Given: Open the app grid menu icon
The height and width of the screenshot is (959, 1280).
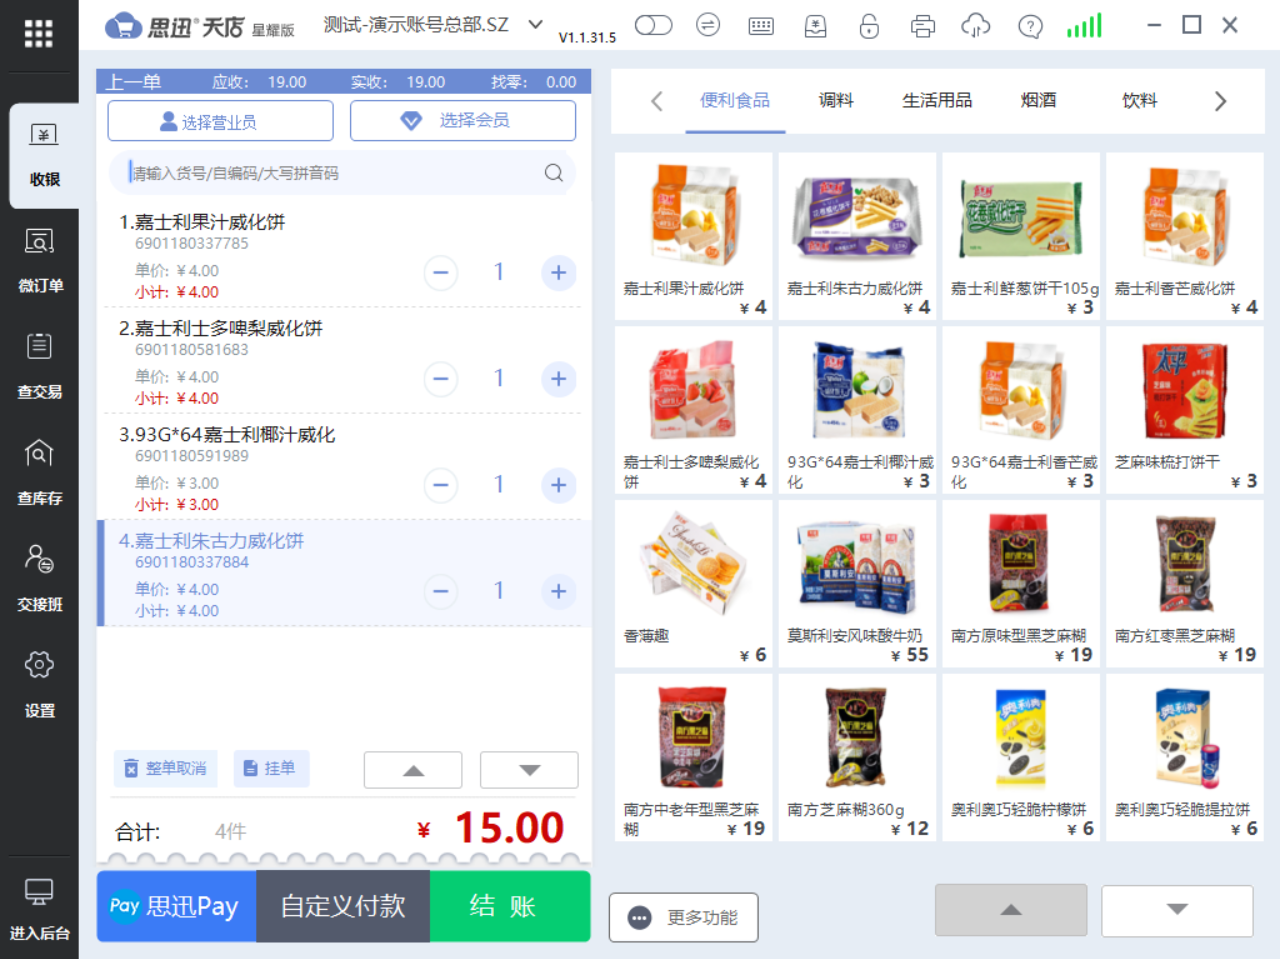Looking at the screenshot, I should pos(38,34).
